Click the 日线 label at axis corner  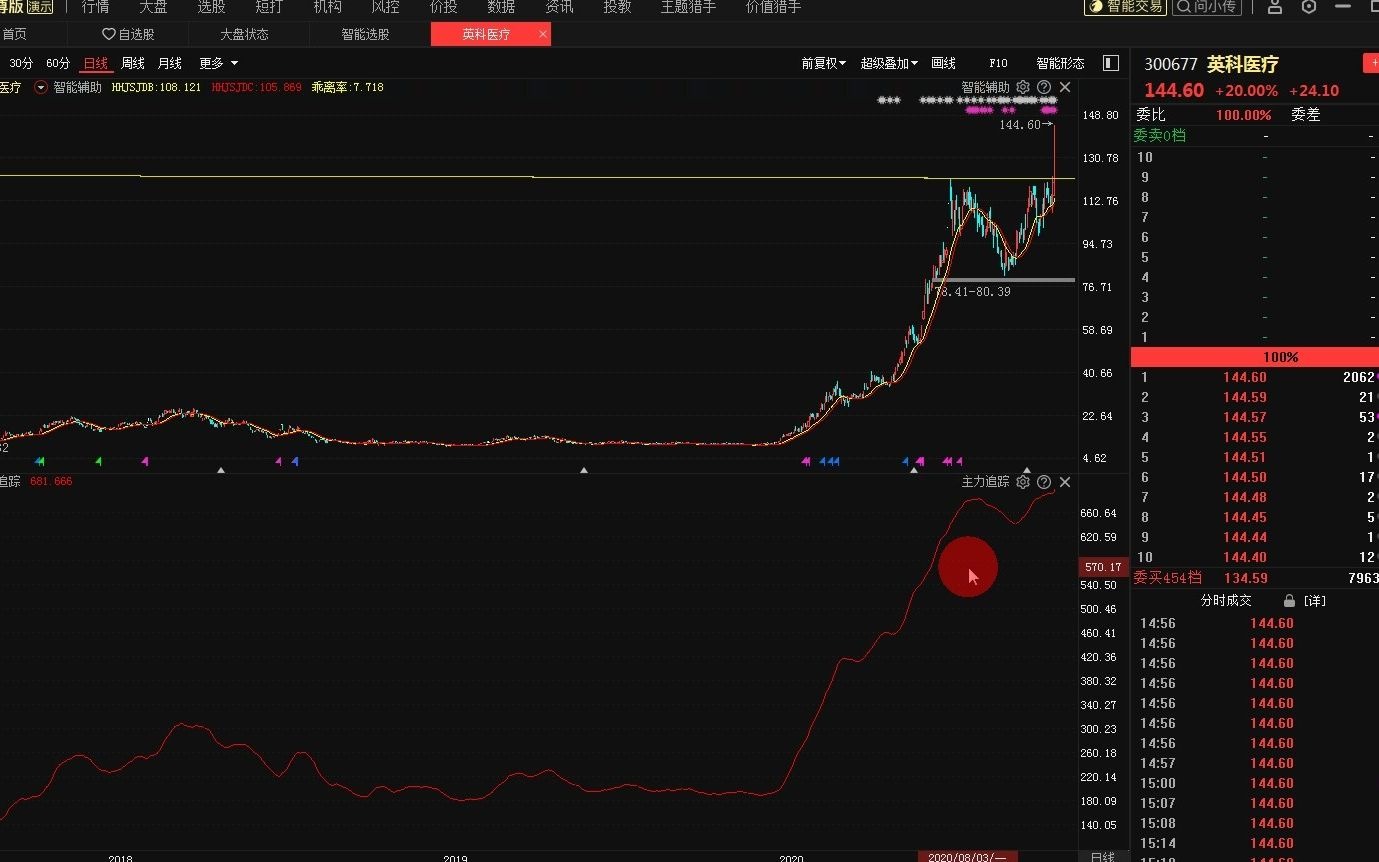1102,857
